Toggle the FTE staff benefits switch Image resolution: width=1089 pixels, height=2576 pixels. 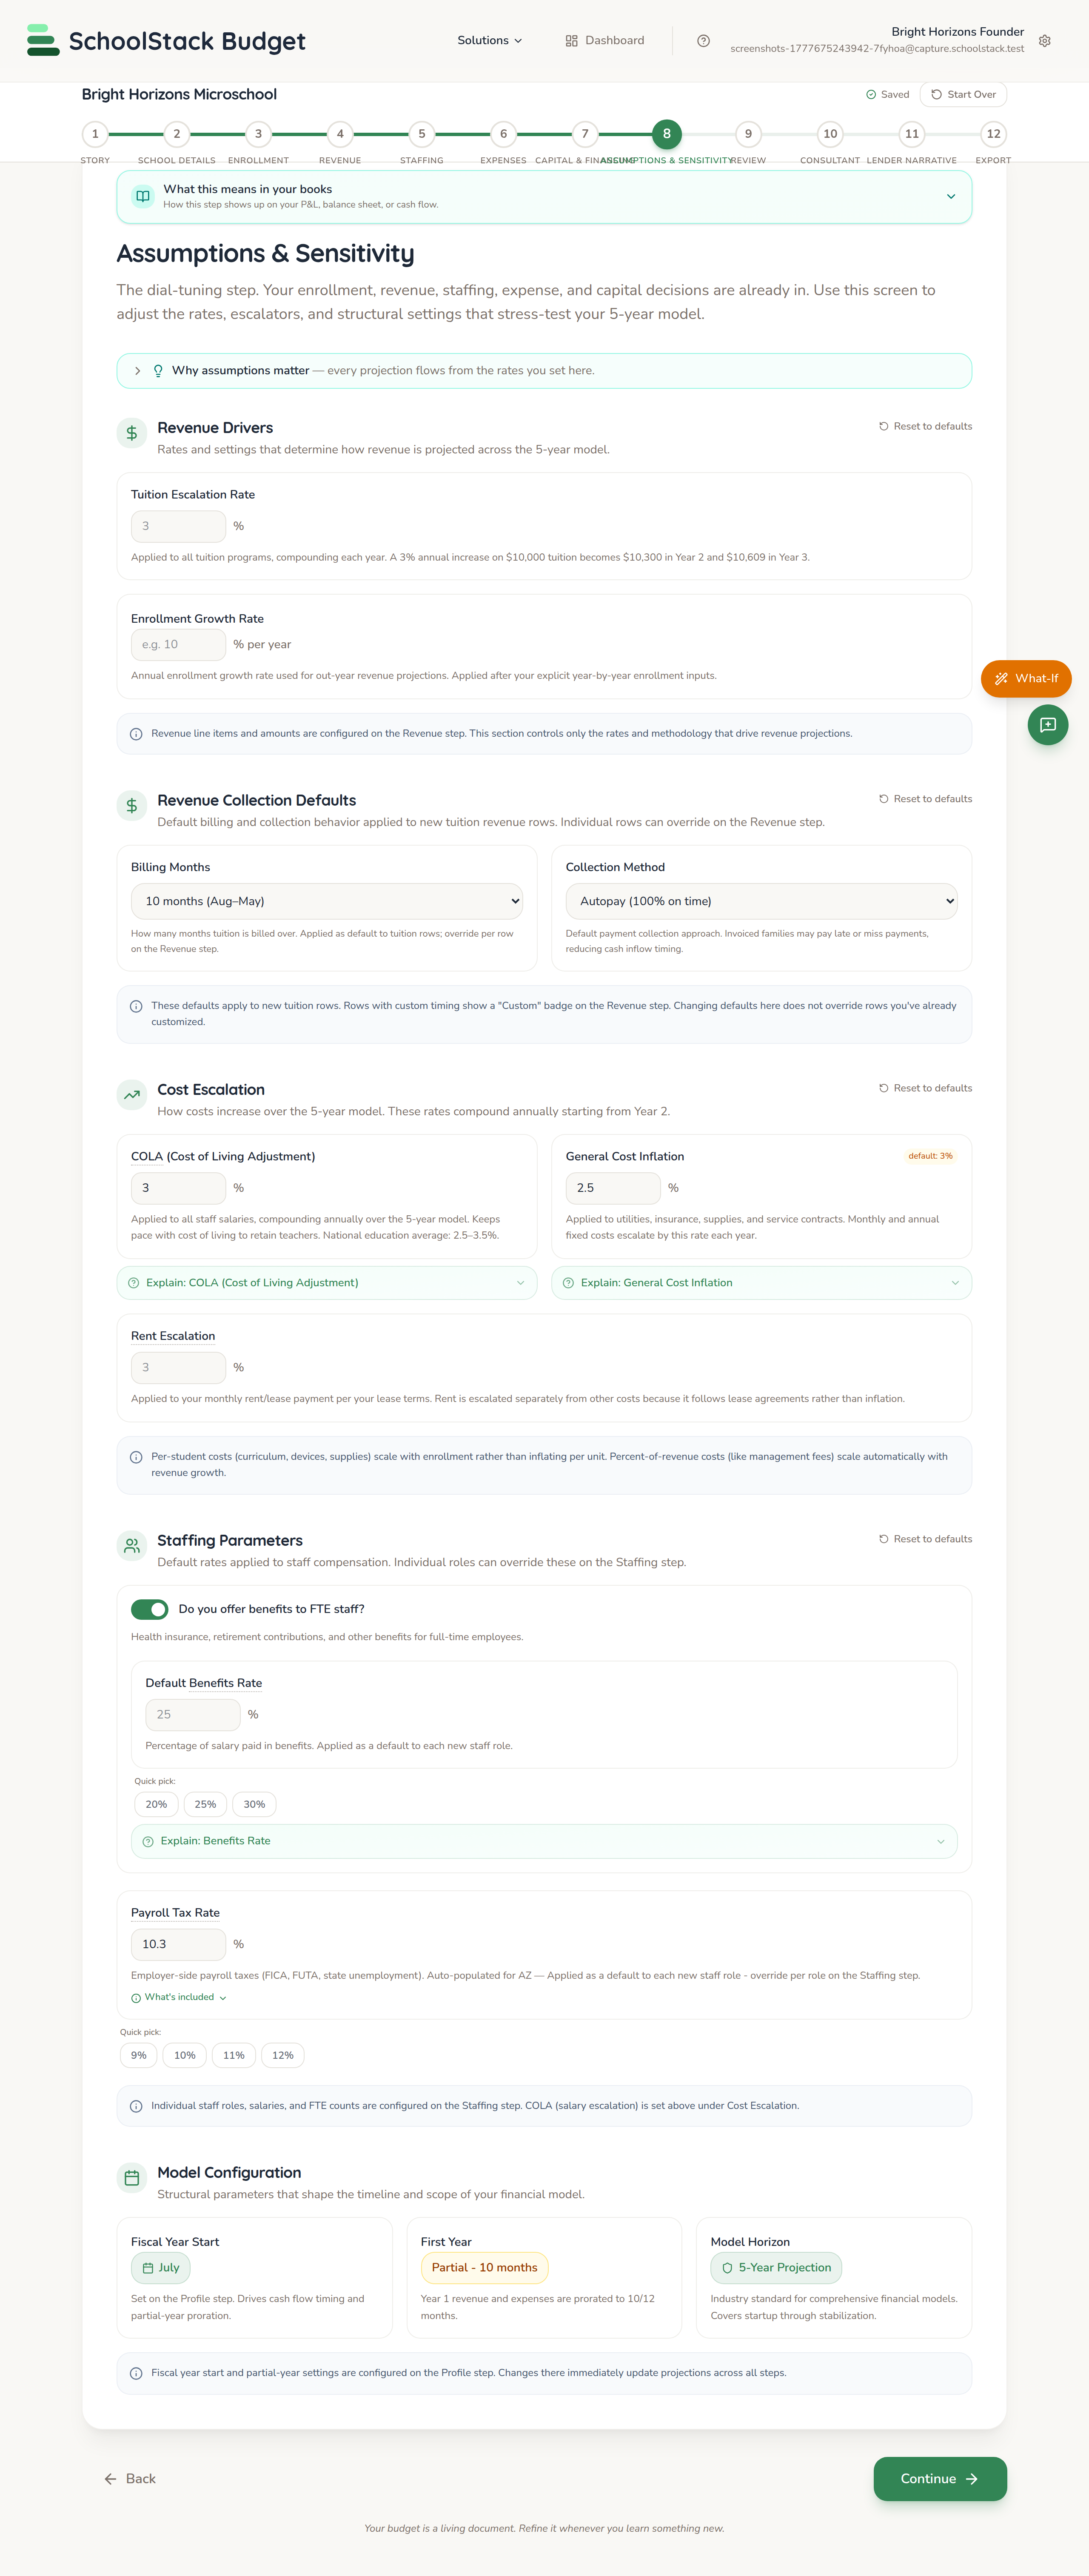pyautogui.click(x=150, y=1609)
